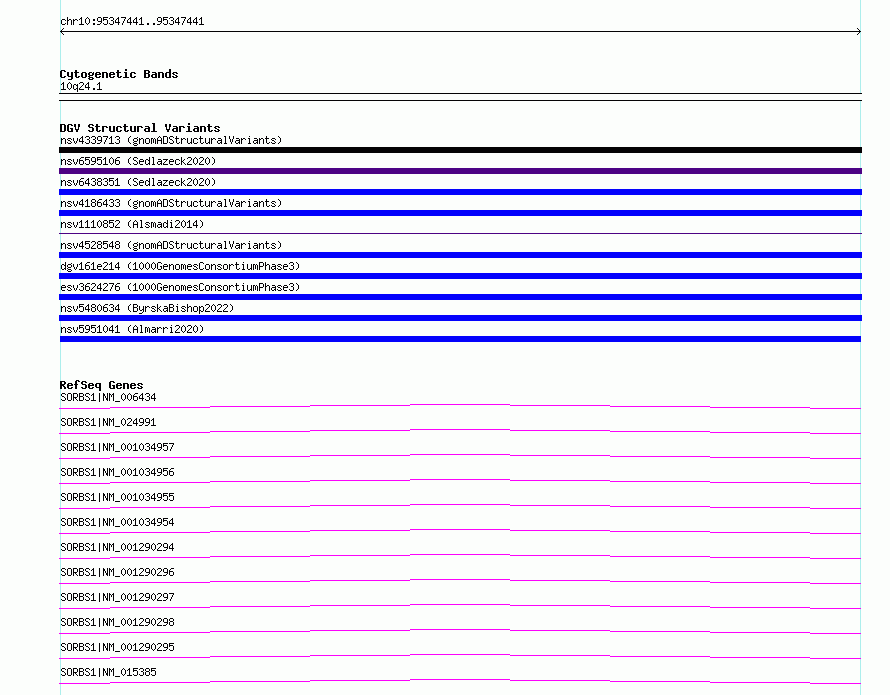Open variant nsv4186433 (gnomADStructuralVariants) label
This screenshot has height=695, width=890.
click(x=171, y=203)
